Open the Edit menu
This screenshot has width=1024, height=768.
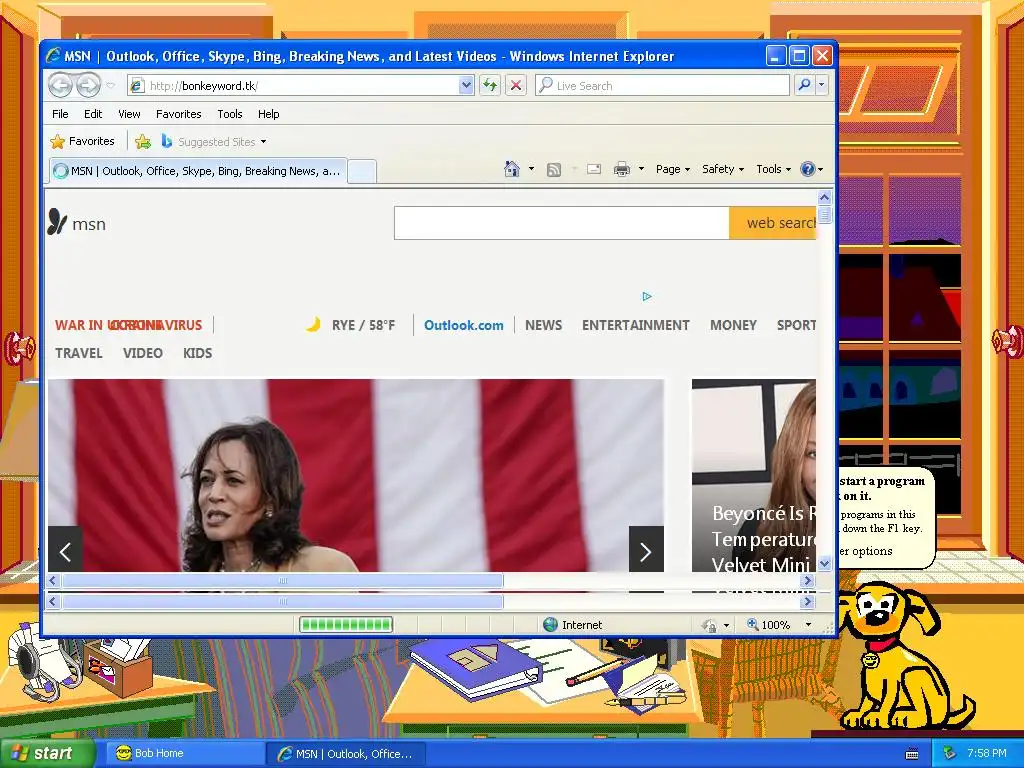click(93, 114)
